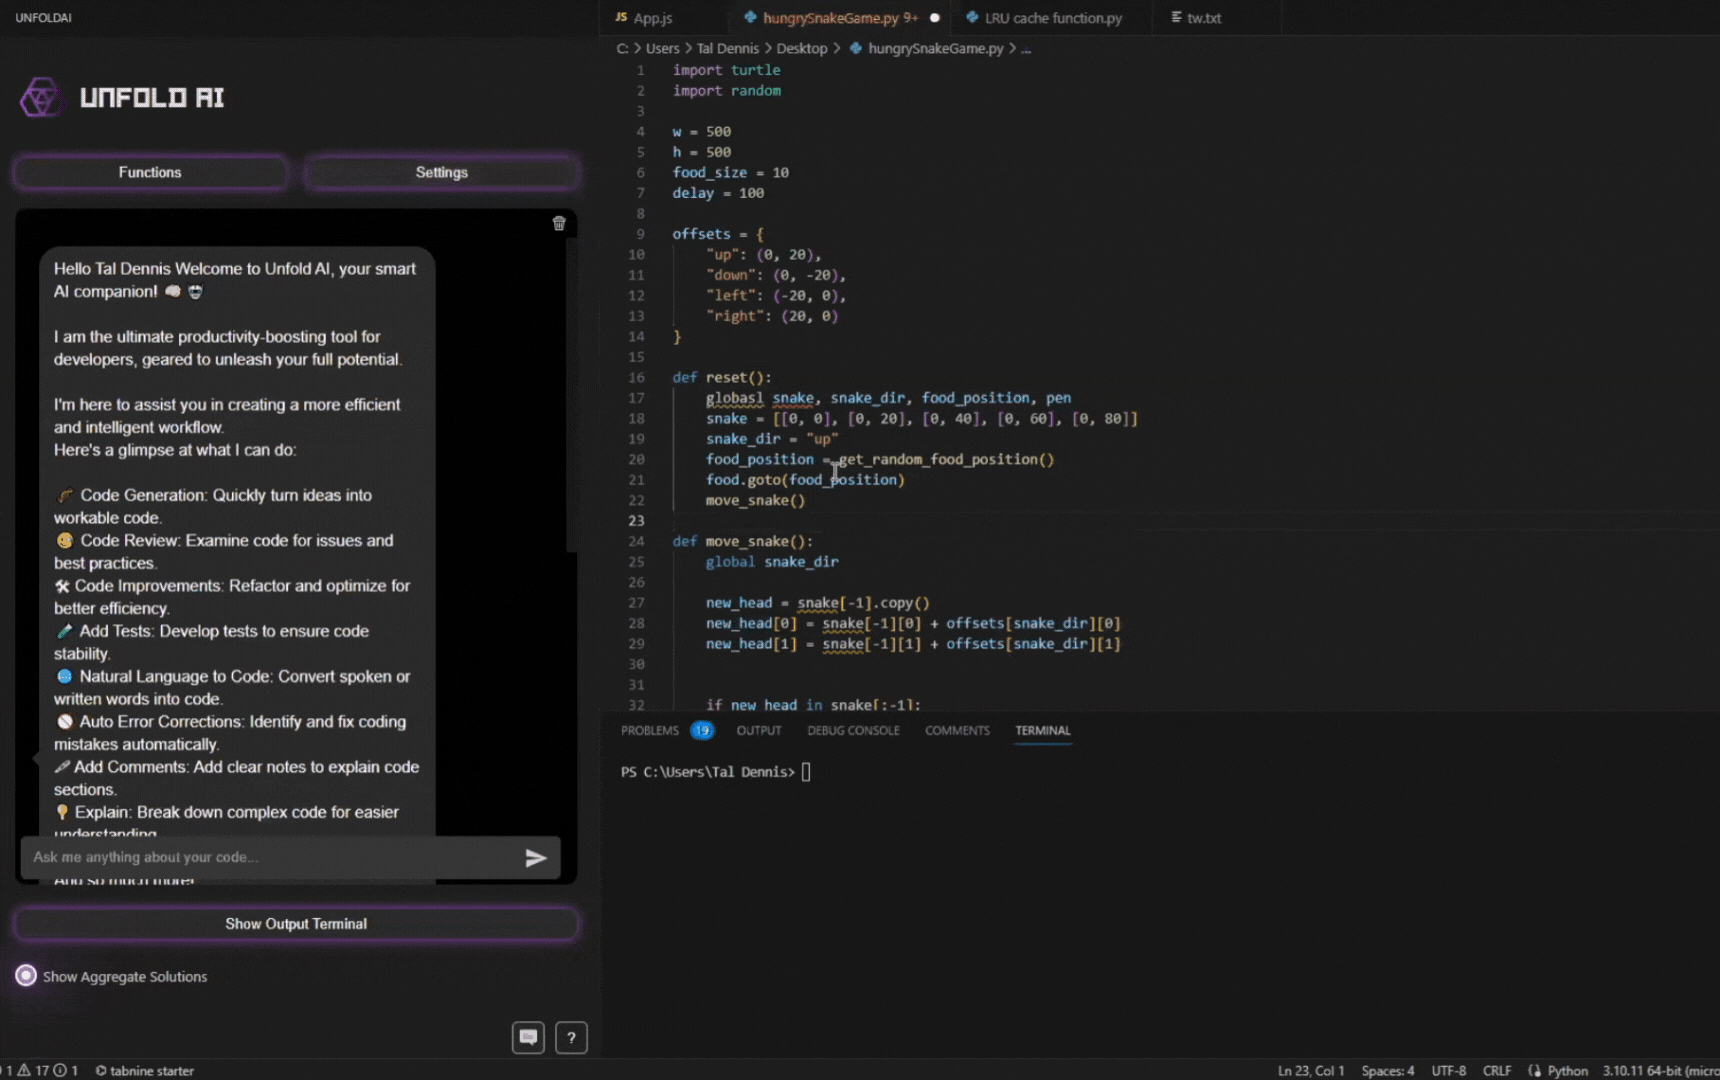1720x1080 pixels.
Task: Change the UTF-8 encoding selector
Action: [x=1448, y=1070]
